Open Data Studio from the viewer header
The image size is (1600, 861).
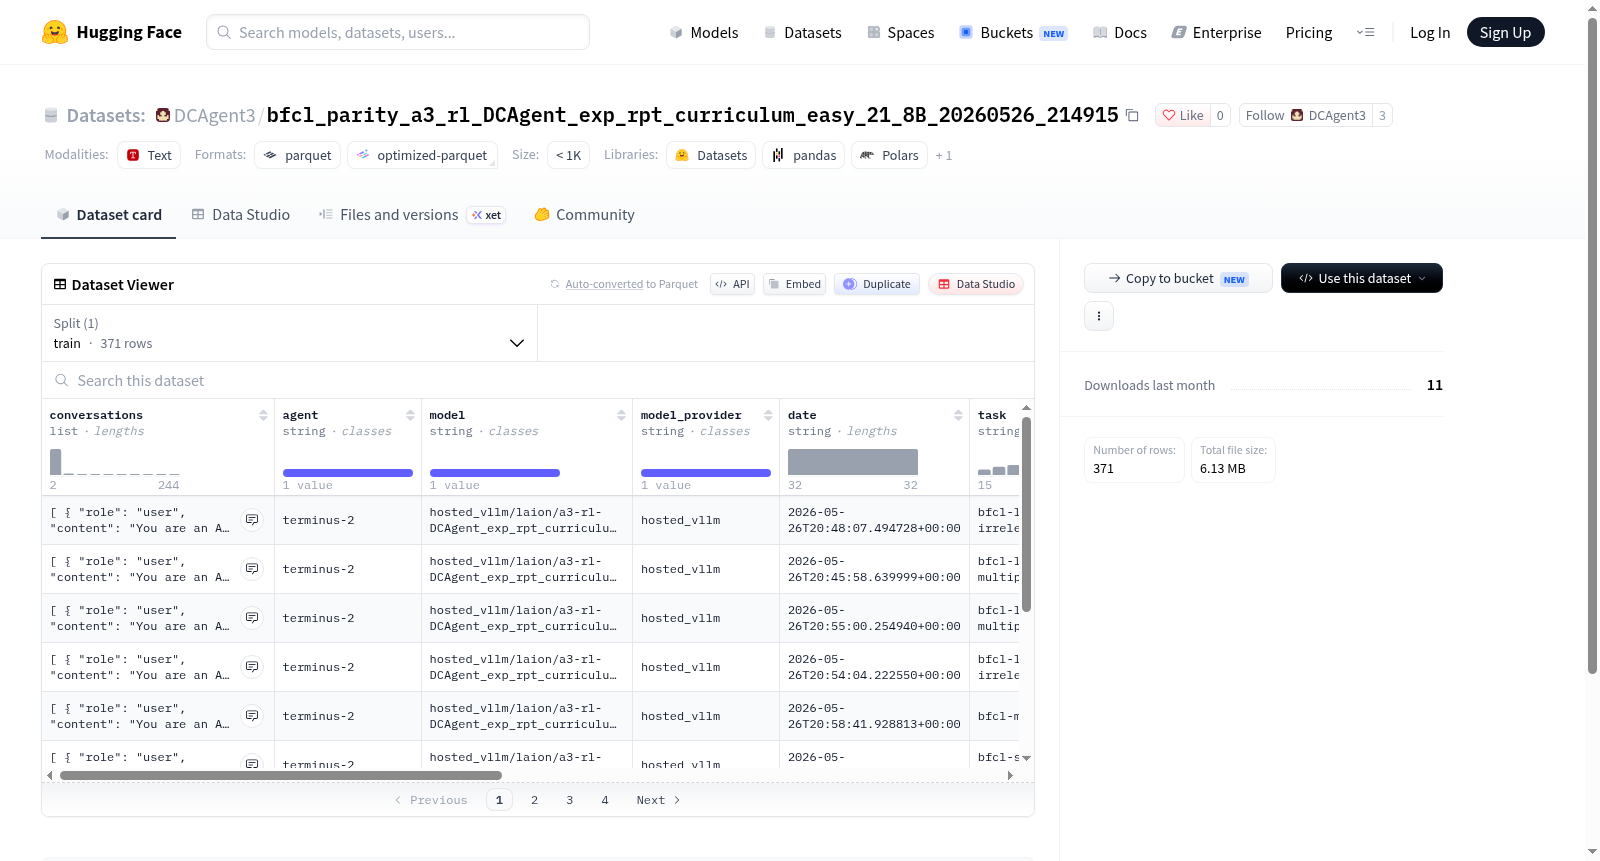976,284
